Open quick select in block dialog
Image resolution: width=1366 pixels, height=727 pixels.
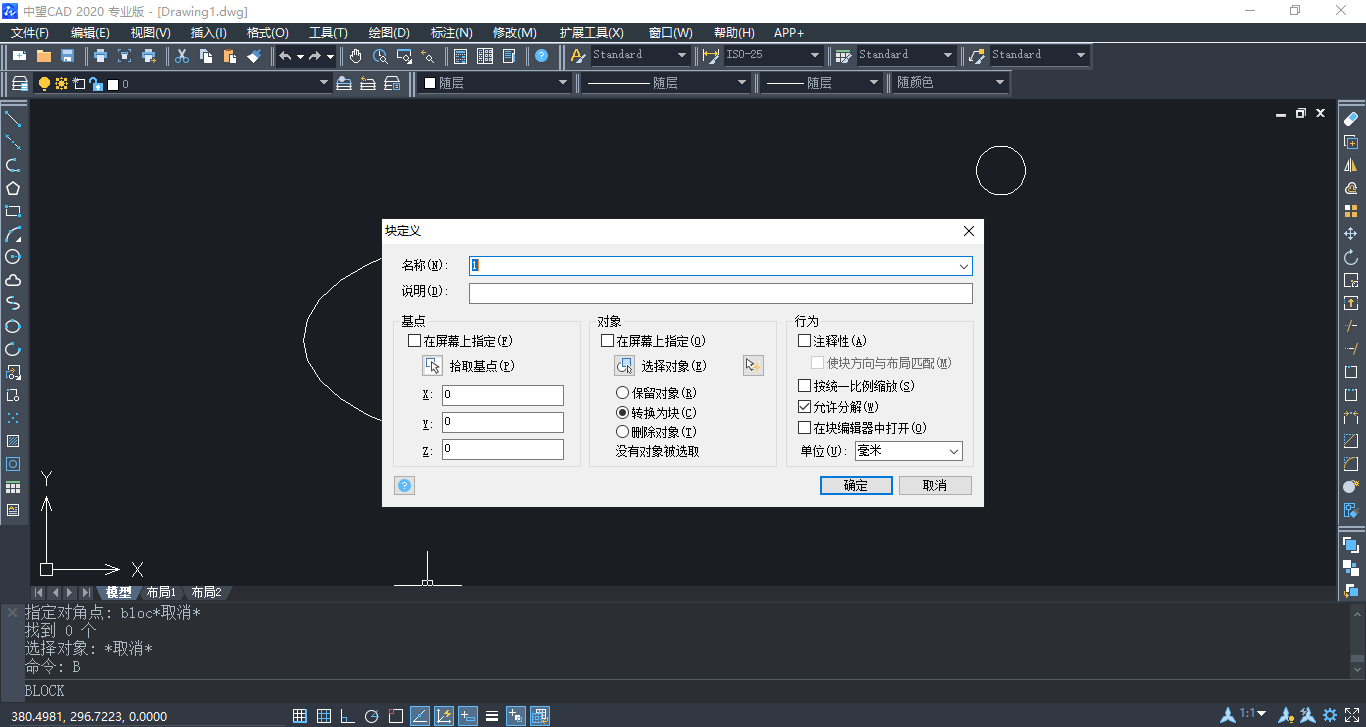(x=753, y=366)
